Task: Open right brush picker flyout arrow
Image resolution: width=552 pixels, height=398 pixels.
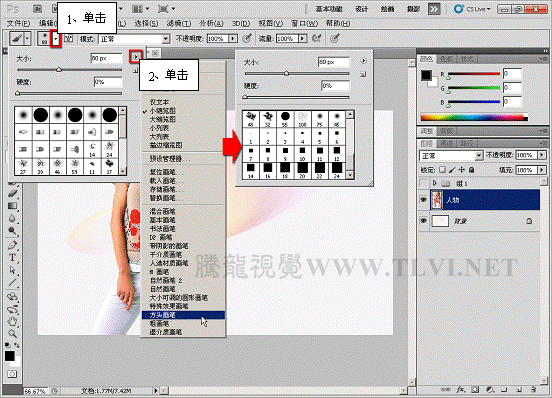Action: [363, 61]
